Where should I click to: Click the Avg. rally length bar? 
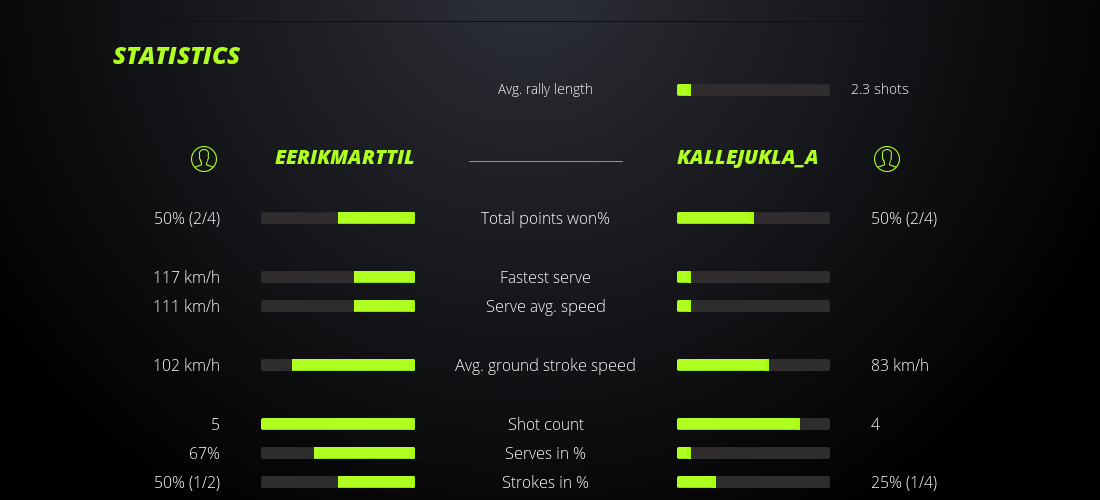[753, 90]
